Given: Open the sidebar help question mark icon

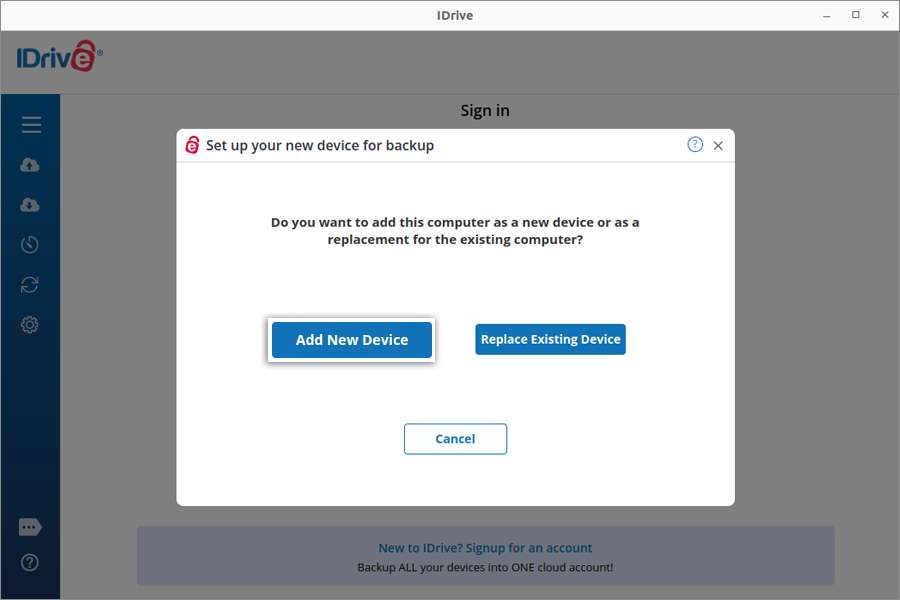Looking at the screenshot, I should [x=30, y=563].
